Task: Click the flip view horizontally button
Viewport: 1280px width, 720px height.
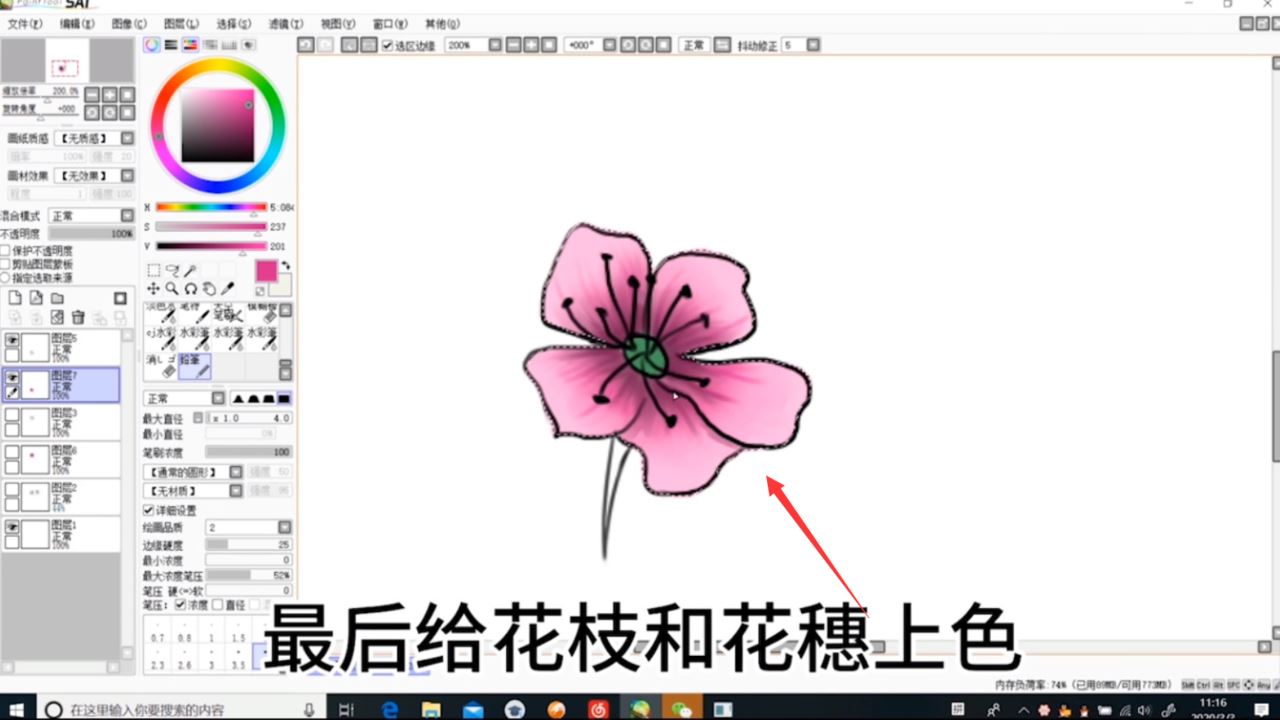Action: point(721,45)
